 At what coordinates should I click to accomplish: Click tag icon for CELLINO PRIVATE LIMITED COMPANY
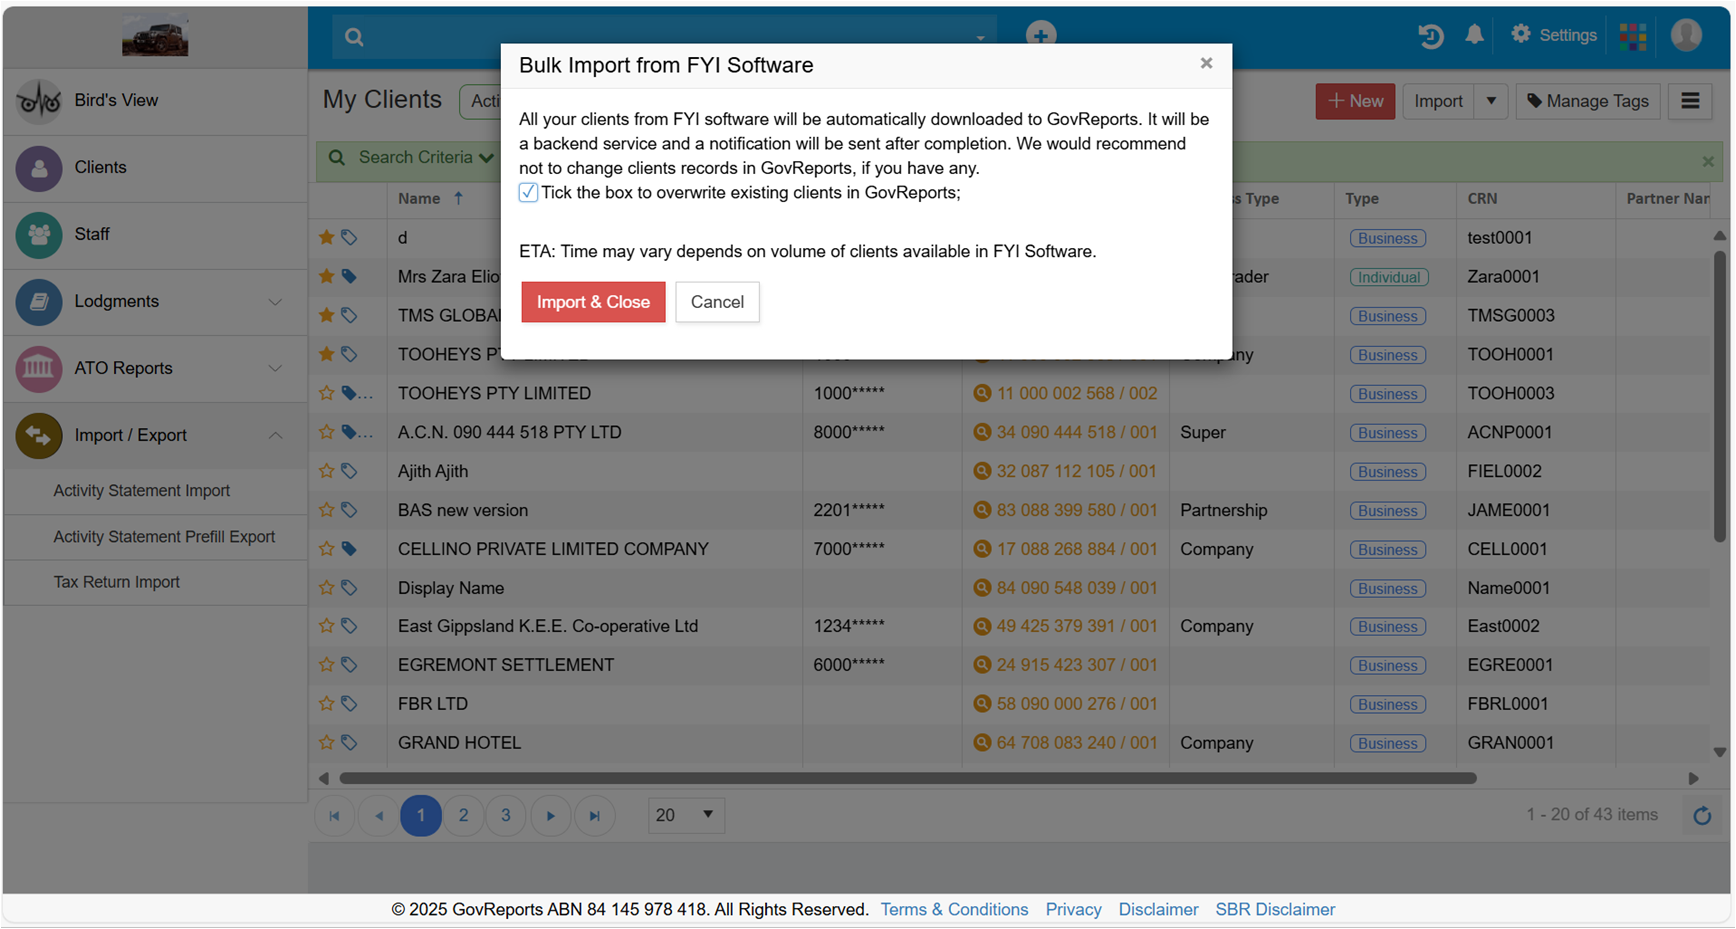[349, 549]
